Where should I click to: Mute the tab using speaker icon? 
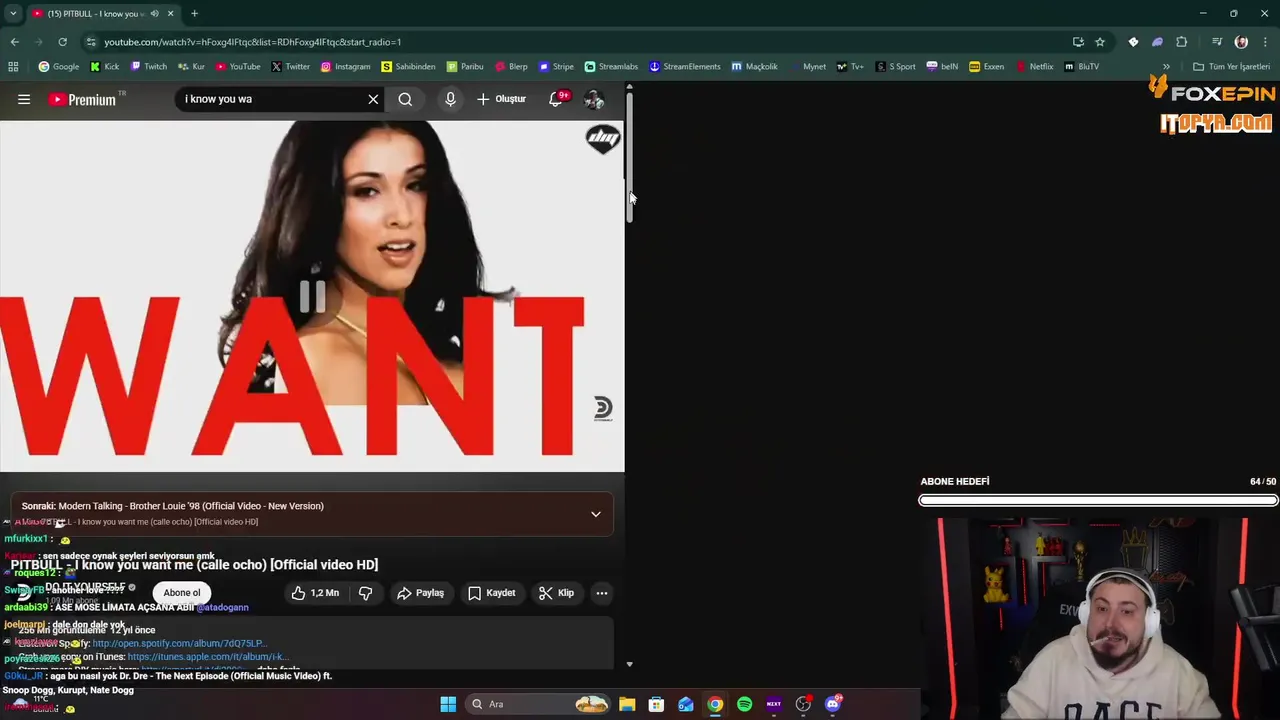pyautogui.click(x=154, y=13)
